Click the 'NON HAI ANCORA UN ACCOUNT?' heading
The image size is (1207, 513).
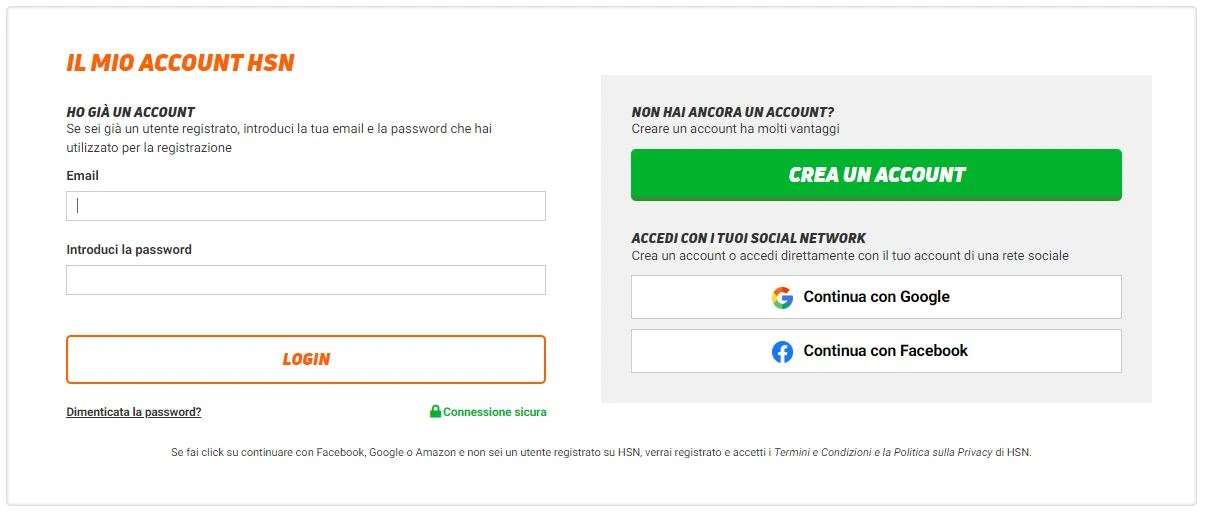pyautogui.click(x=733, y=112)
